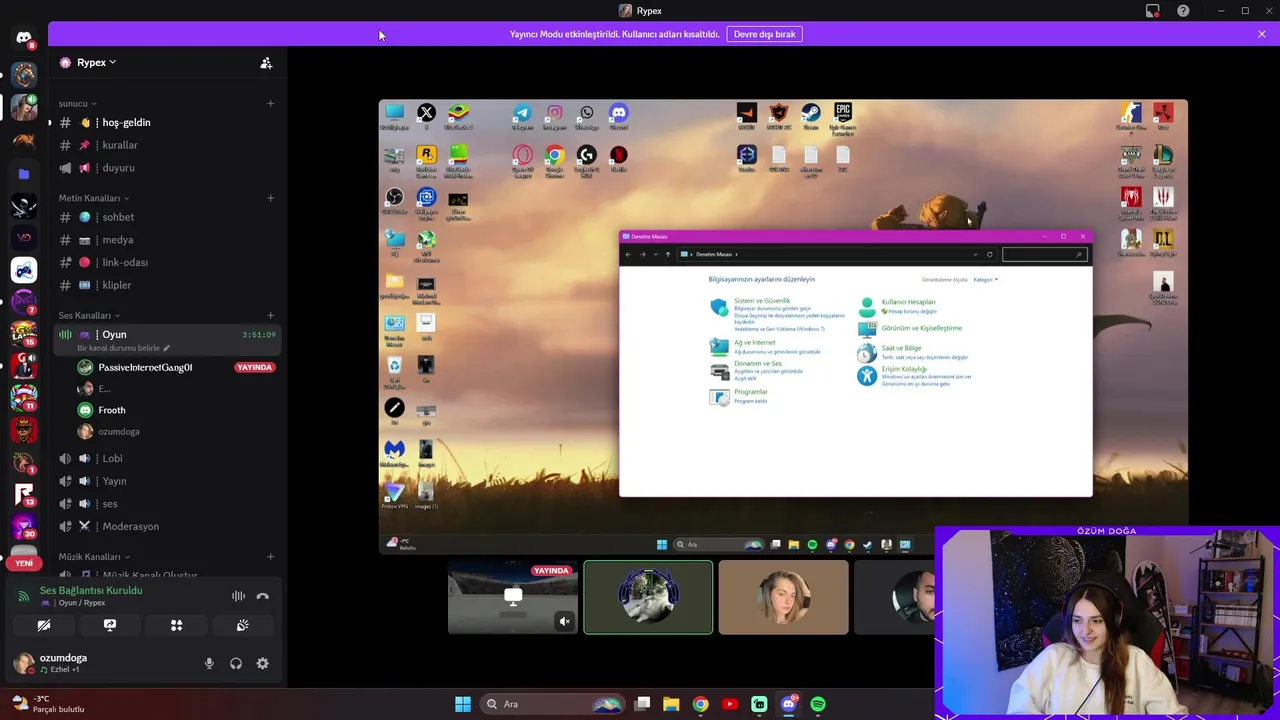Viewport: 1280px width, 720px height.
Task: Join the Yayın voice channel
Action: coord(166,481)
